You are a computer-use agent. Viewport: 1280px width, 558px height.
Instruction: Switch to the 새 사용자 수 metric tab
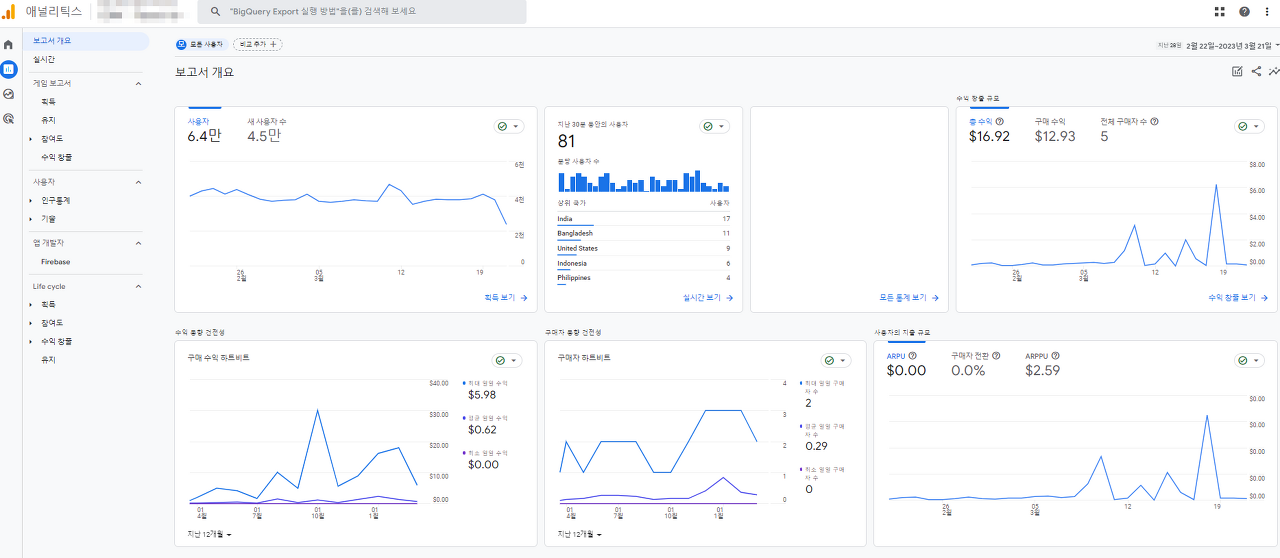pos(267,130)
